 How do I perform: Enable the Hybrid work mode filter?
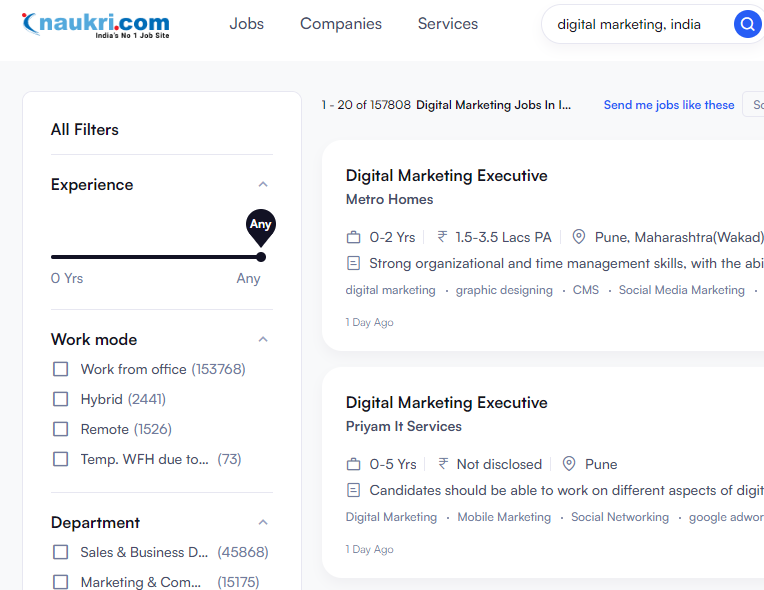click(x=60, y=399)
